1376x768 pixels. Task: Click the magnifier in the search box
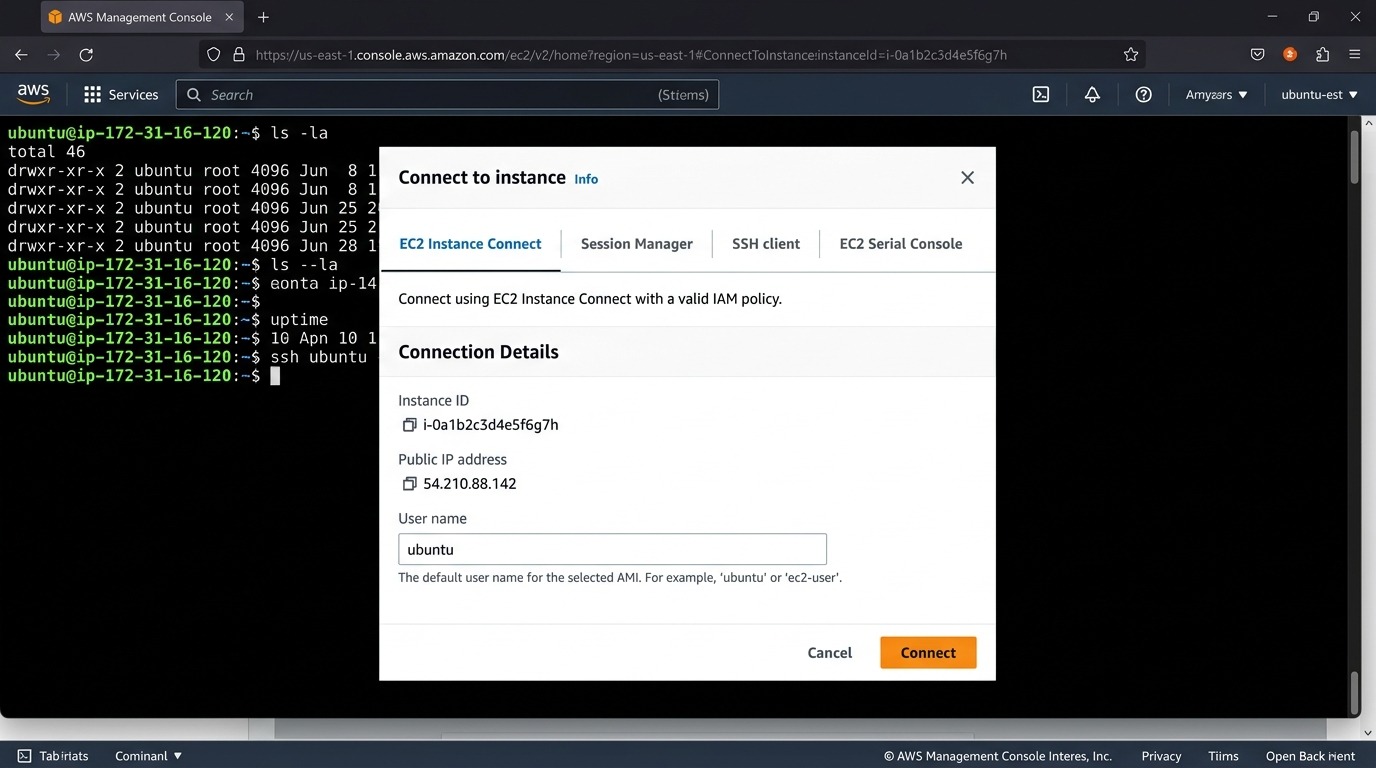(x=195, y=95)
